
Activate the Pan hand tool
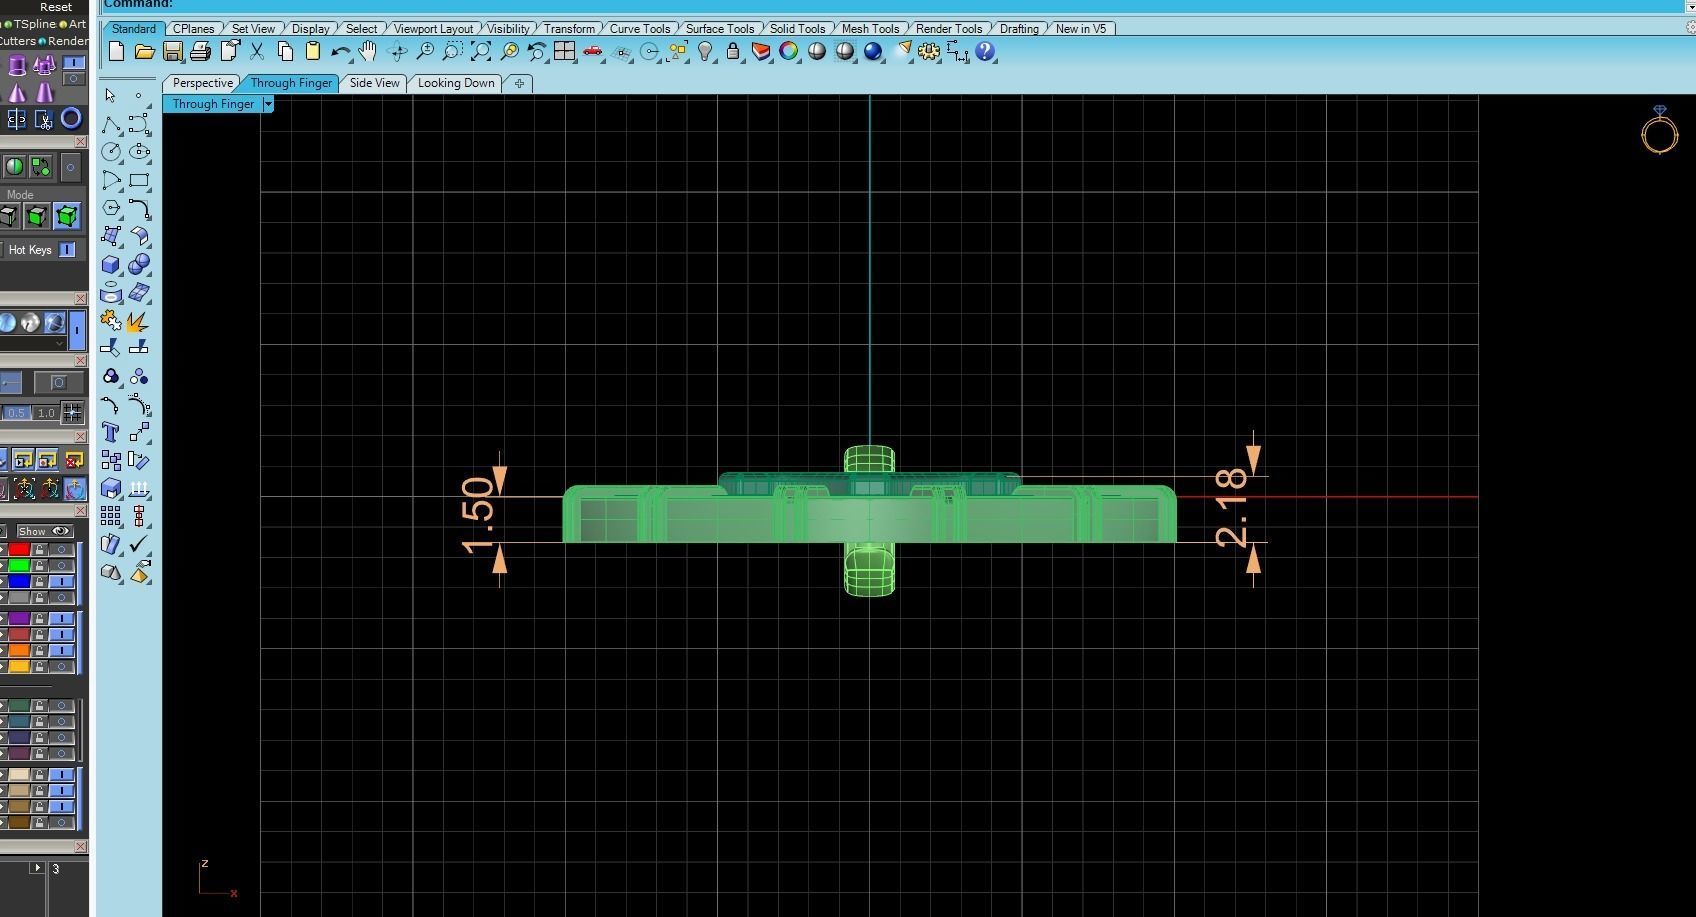coord(368,52)
